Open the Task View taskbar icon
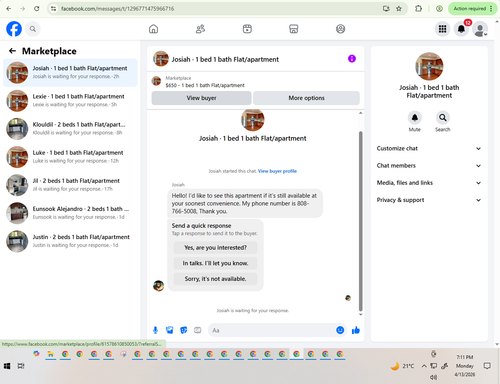 click(21, 366)
